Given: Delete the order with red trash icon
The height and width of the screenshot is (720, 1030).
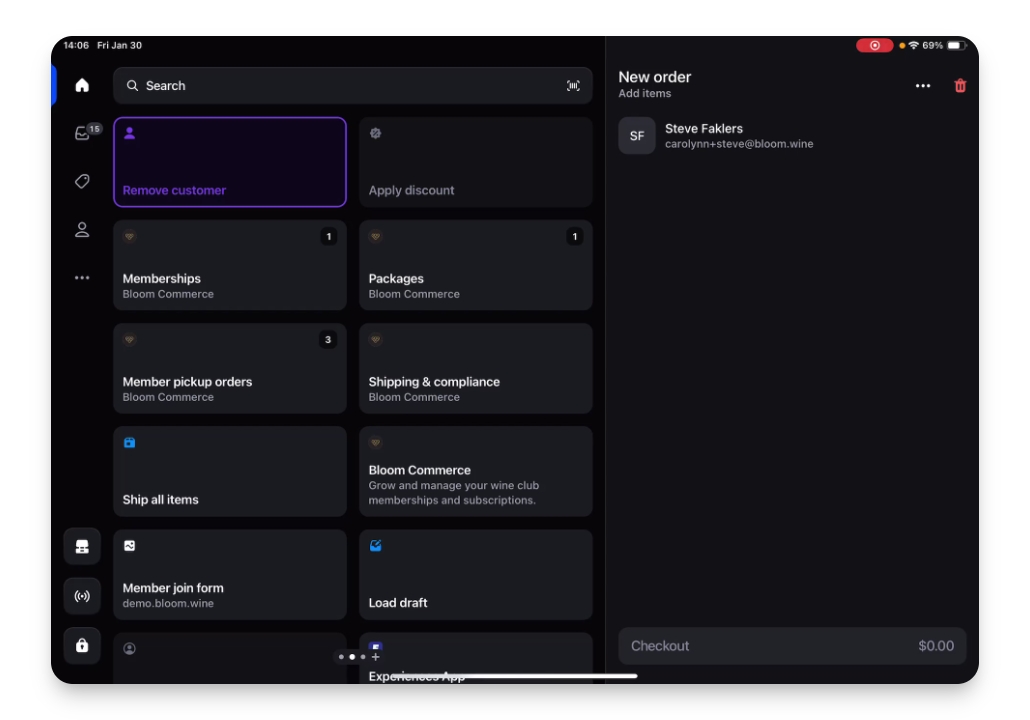Looking at the screenshot, I should (x=960, y=85).
